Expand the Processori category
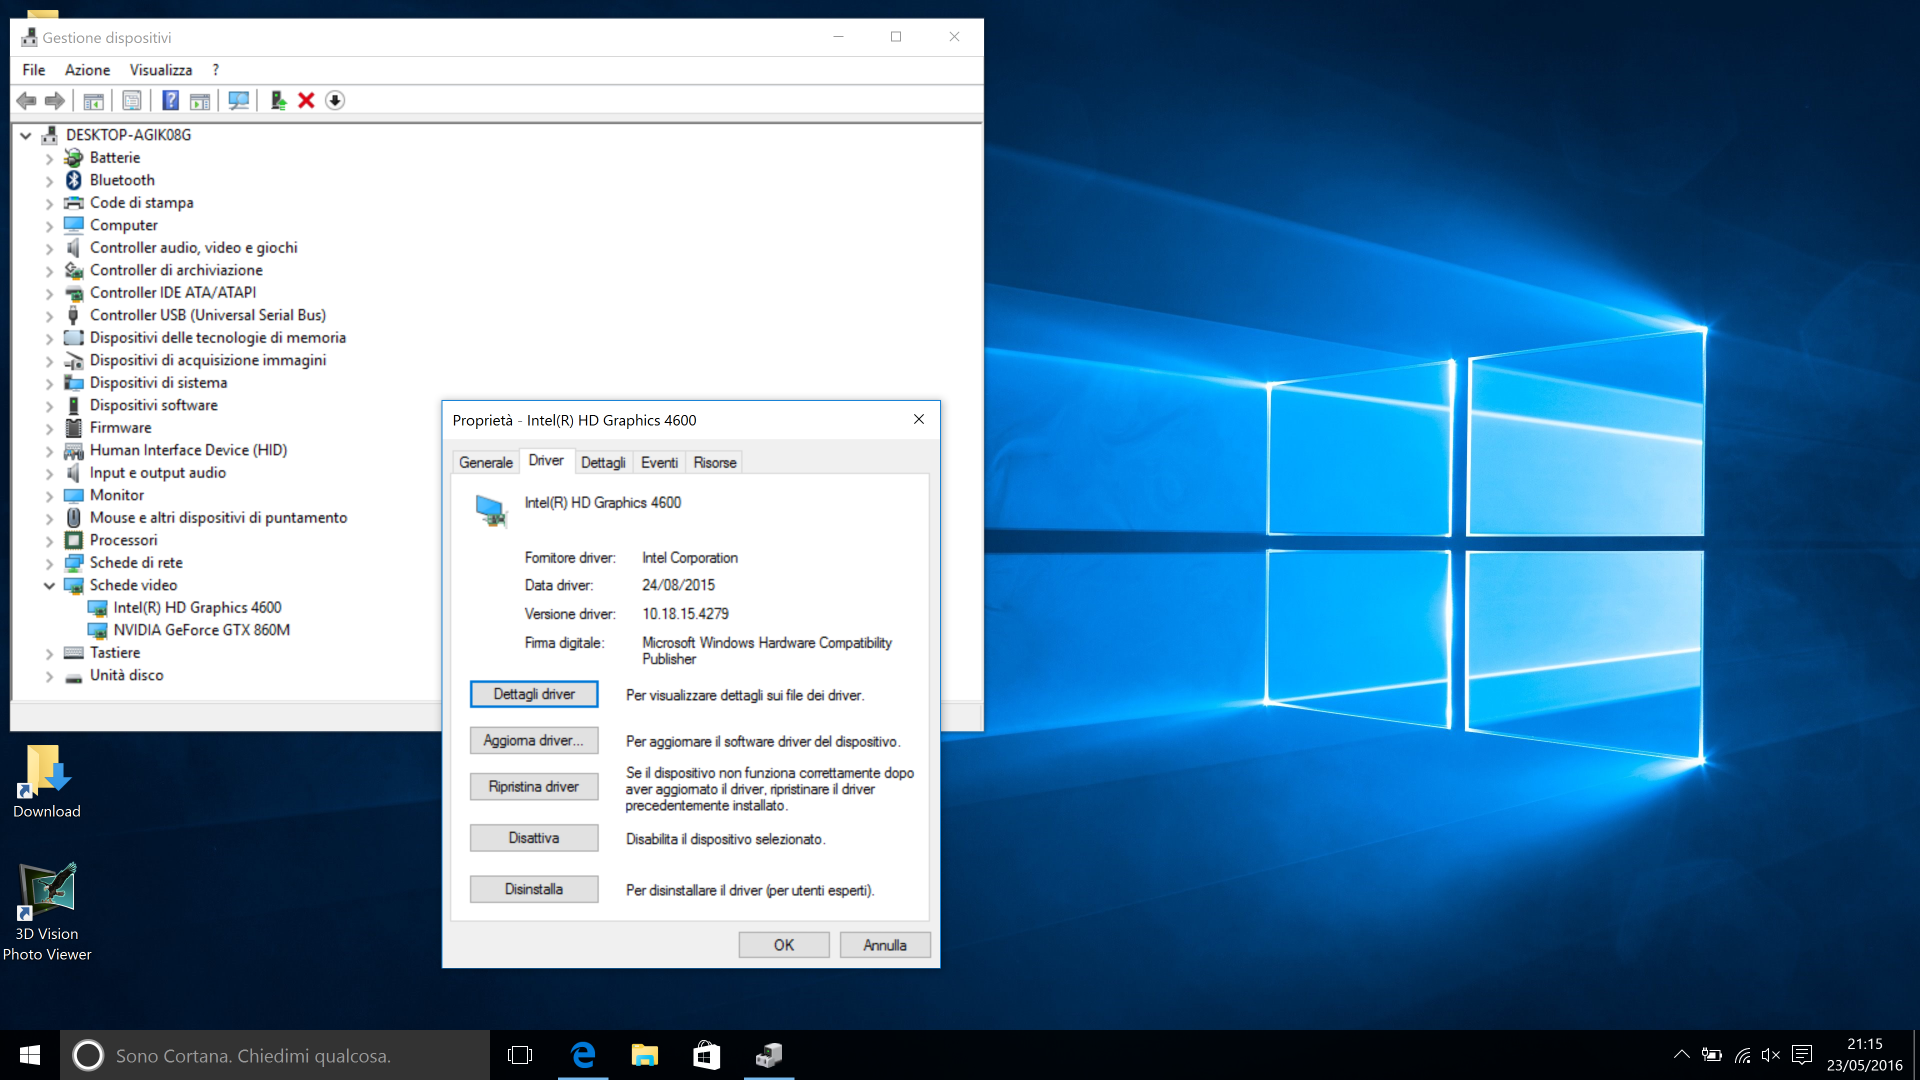 [x=49, y=541]
